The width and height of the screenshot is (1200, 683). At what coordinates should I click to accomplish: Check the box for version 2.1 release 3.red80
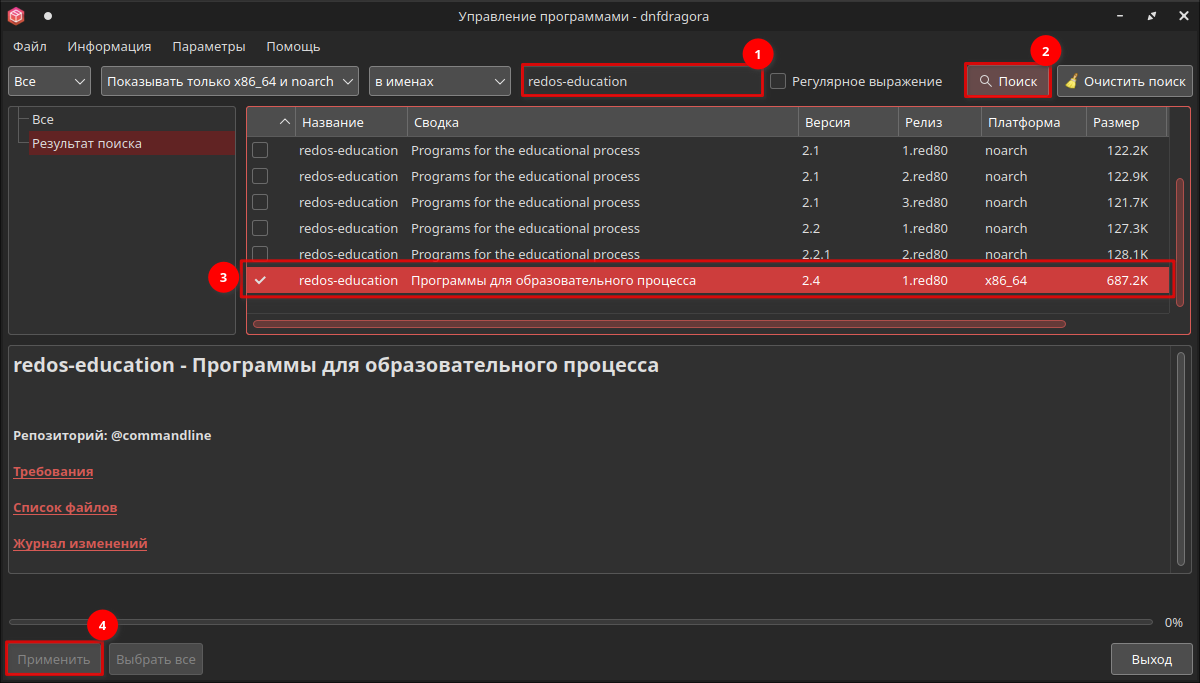click(x=260, y=202)
